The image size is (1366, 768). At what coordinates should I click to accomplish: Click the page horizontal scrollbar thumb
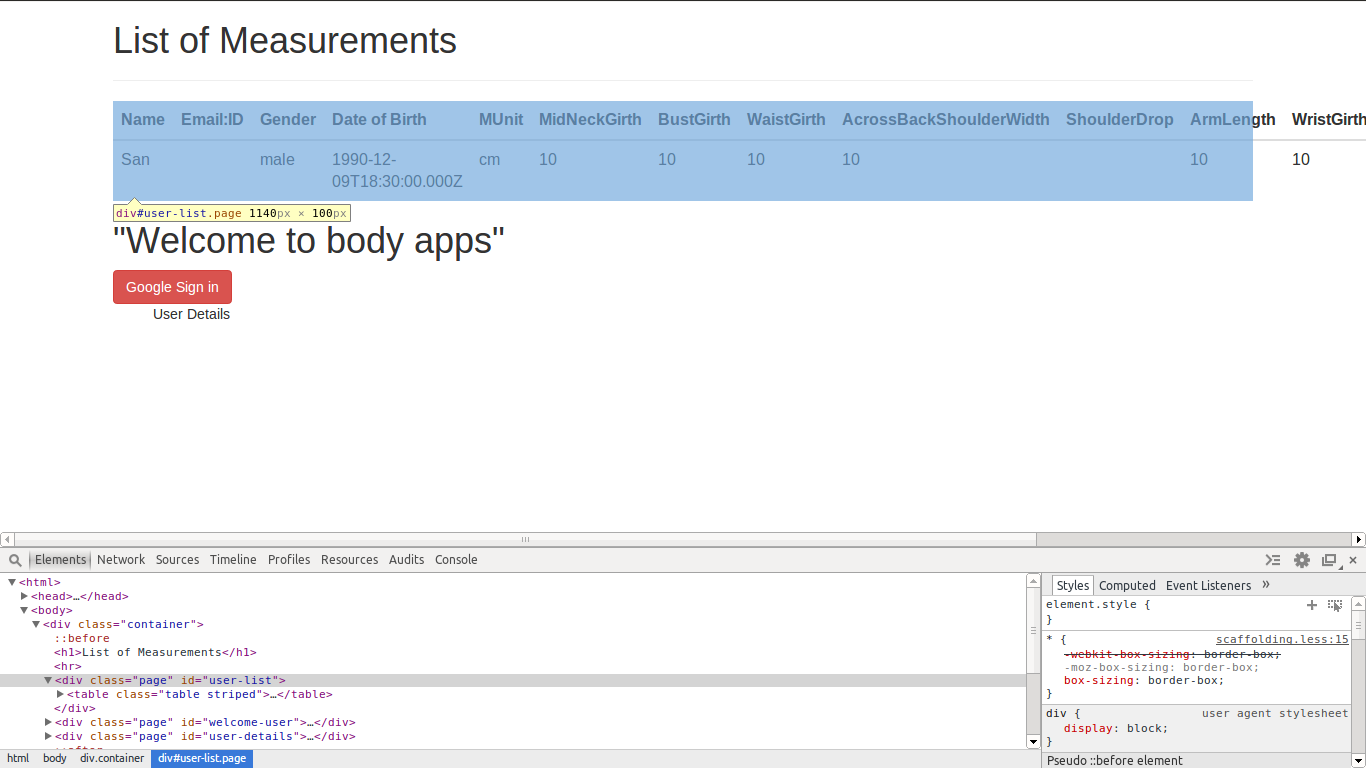click(525, 539)
